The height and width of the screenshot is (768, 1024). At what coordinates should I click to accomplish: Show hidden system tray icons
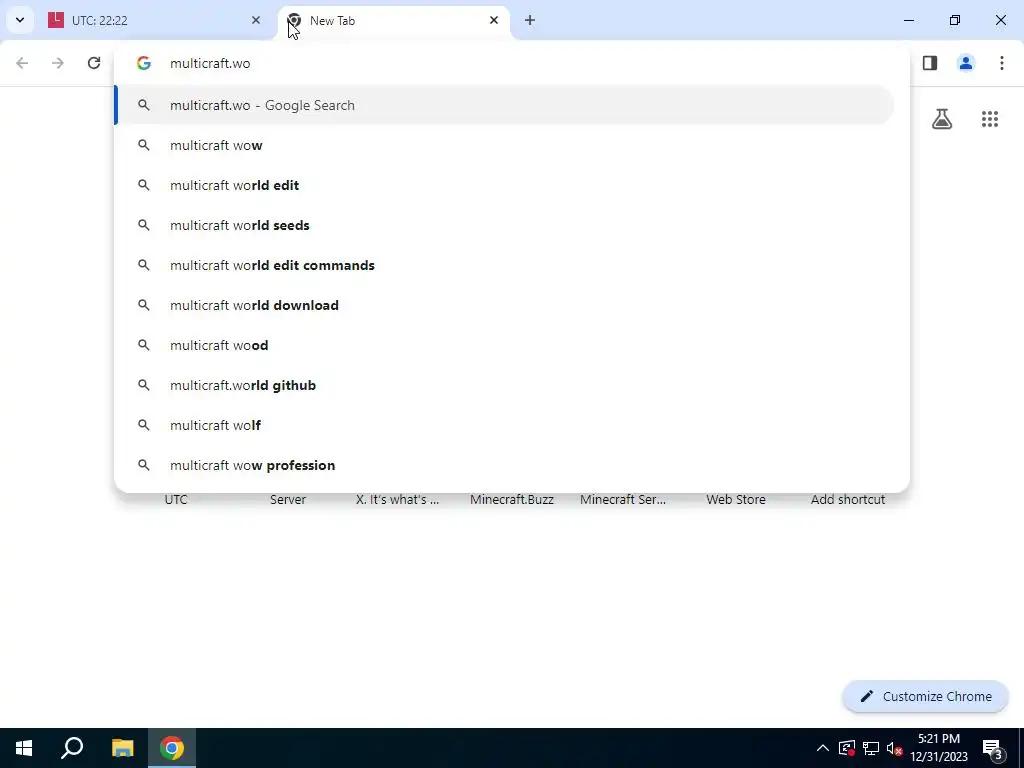[x=823, y=748]
